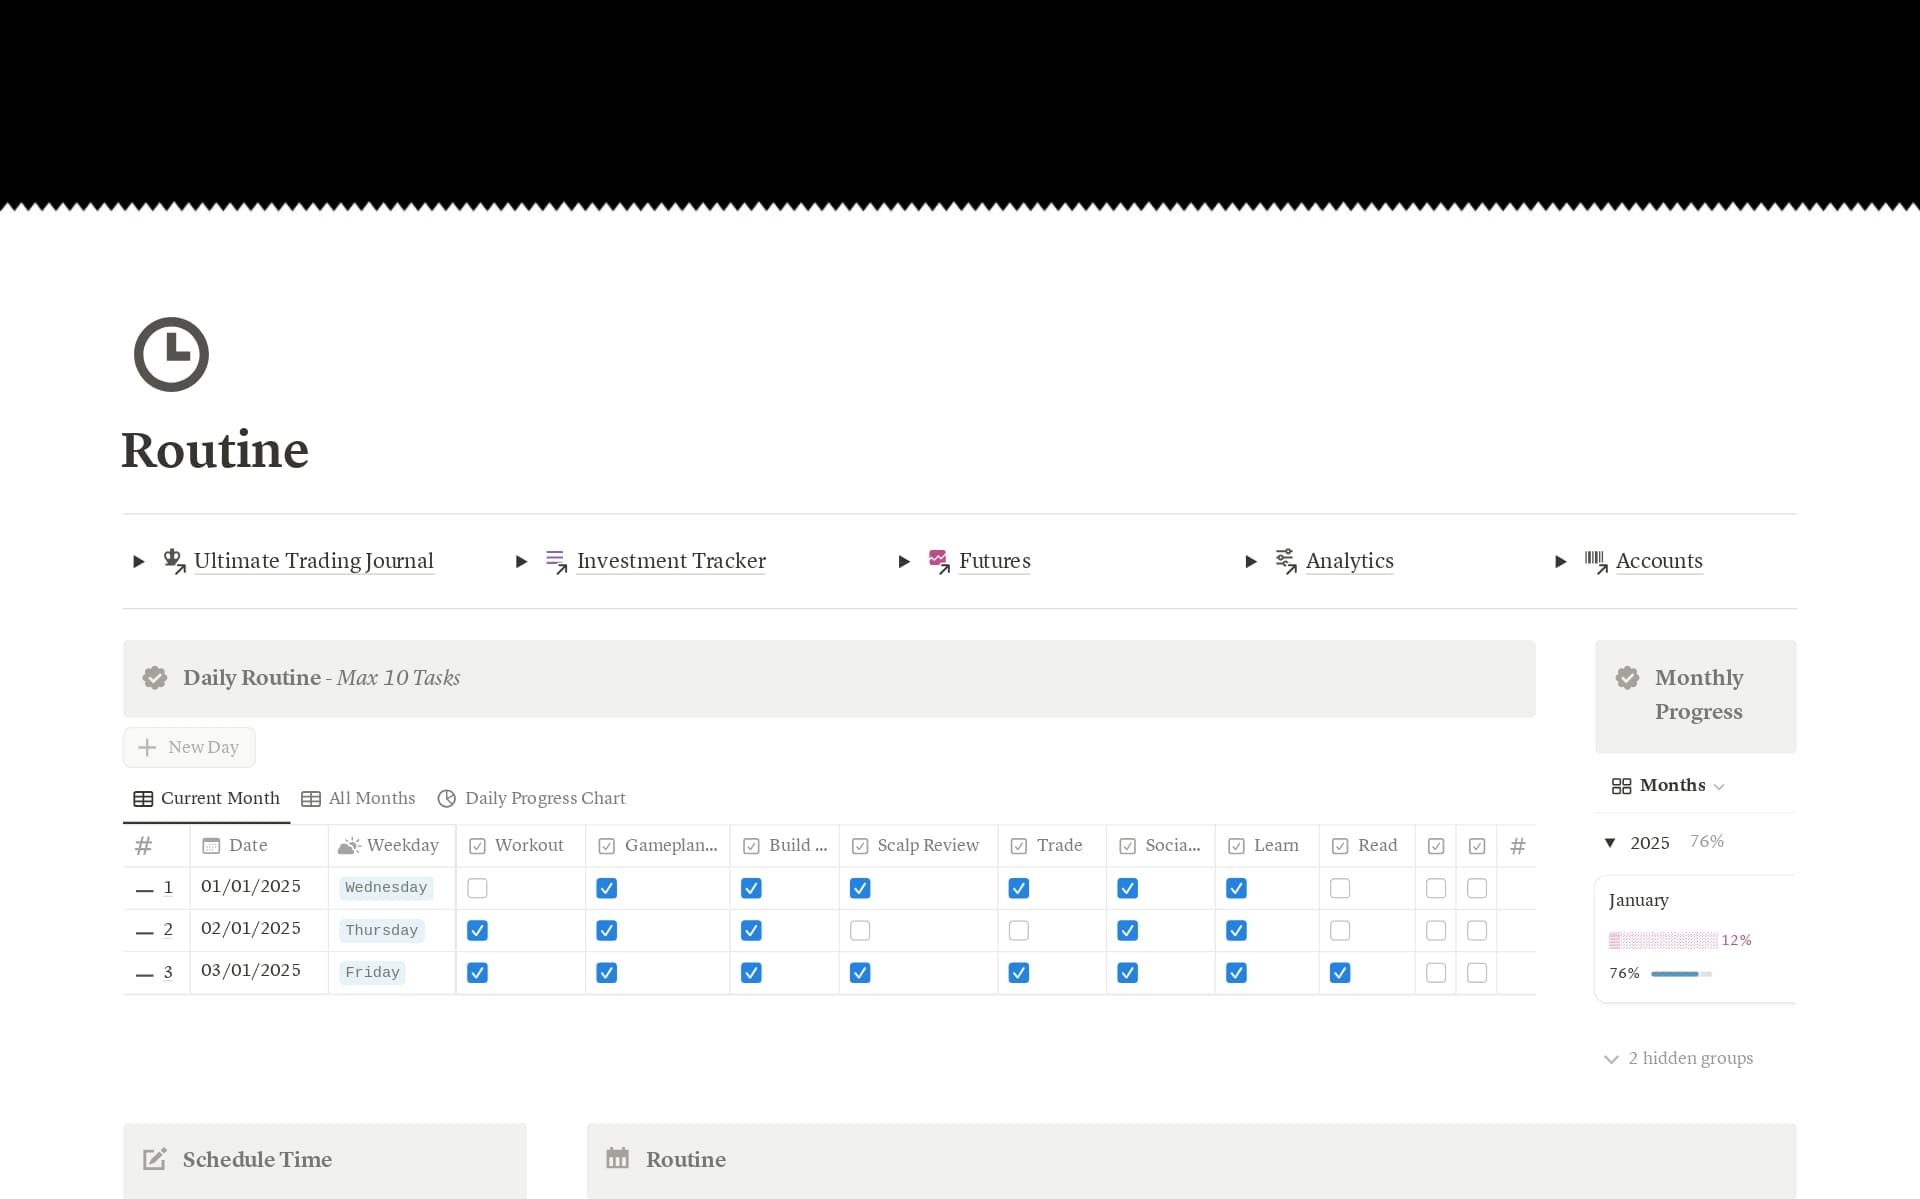Click the New Day button
The image size is (1920, 1199).
pos(189,747)
